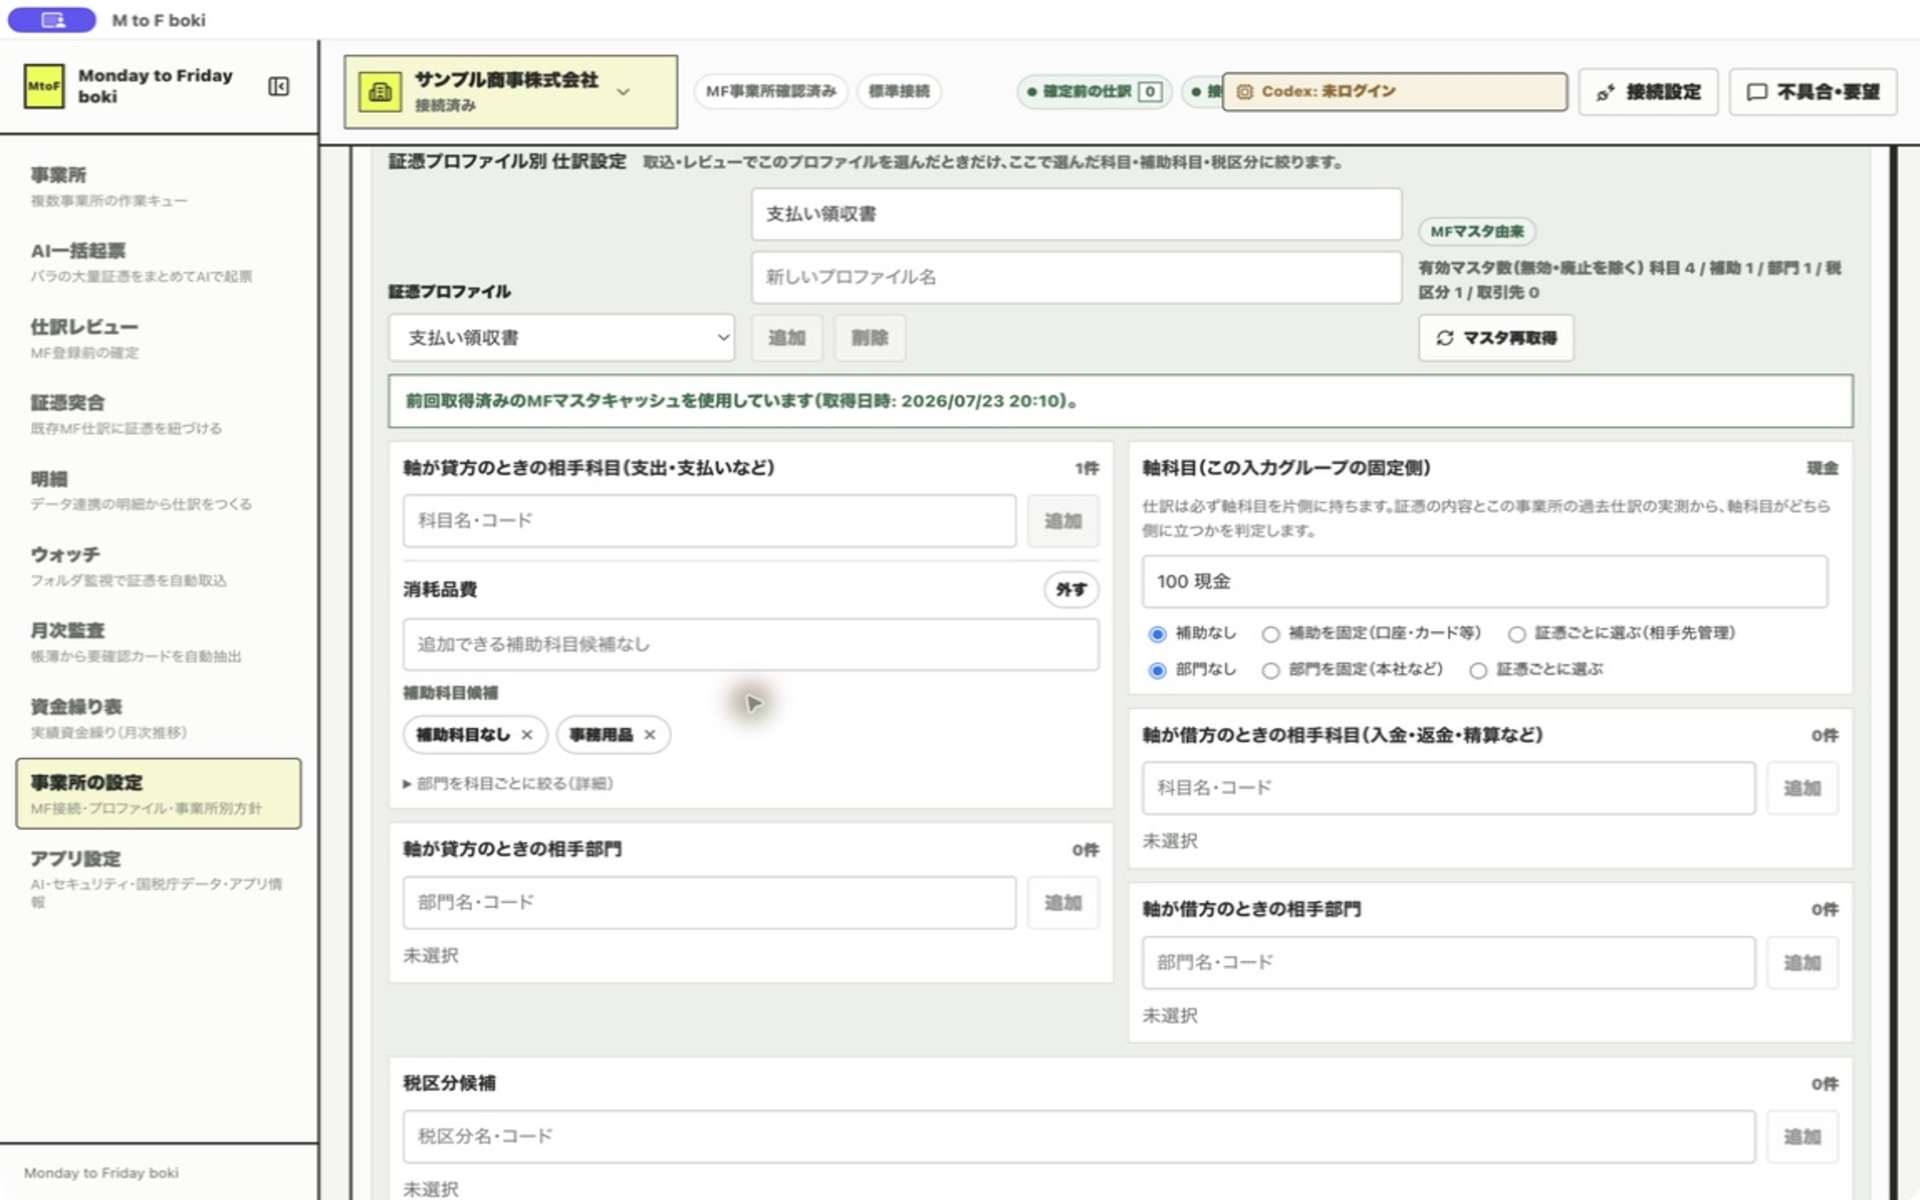Click 追加 beside debit-side 部門名・コード field

pyautogui.click(x=1802, y=963)
